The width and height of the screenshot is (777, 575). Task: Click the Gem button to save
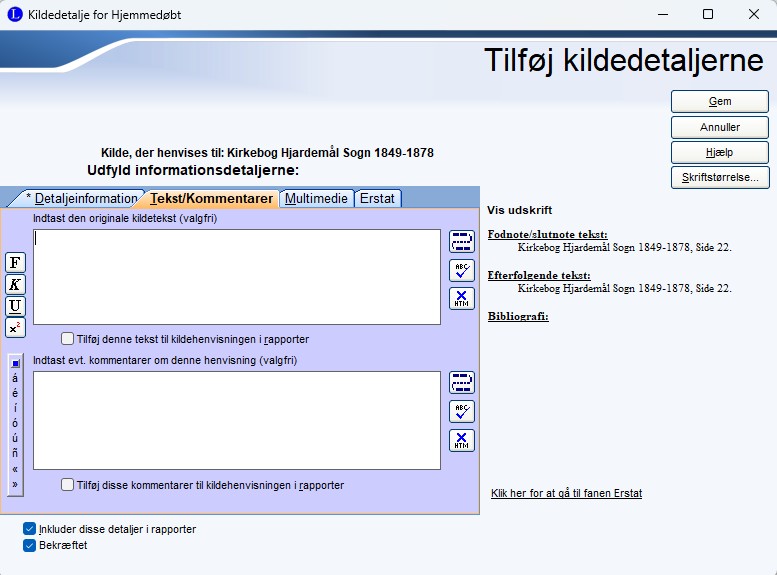[x=719, y=102]
